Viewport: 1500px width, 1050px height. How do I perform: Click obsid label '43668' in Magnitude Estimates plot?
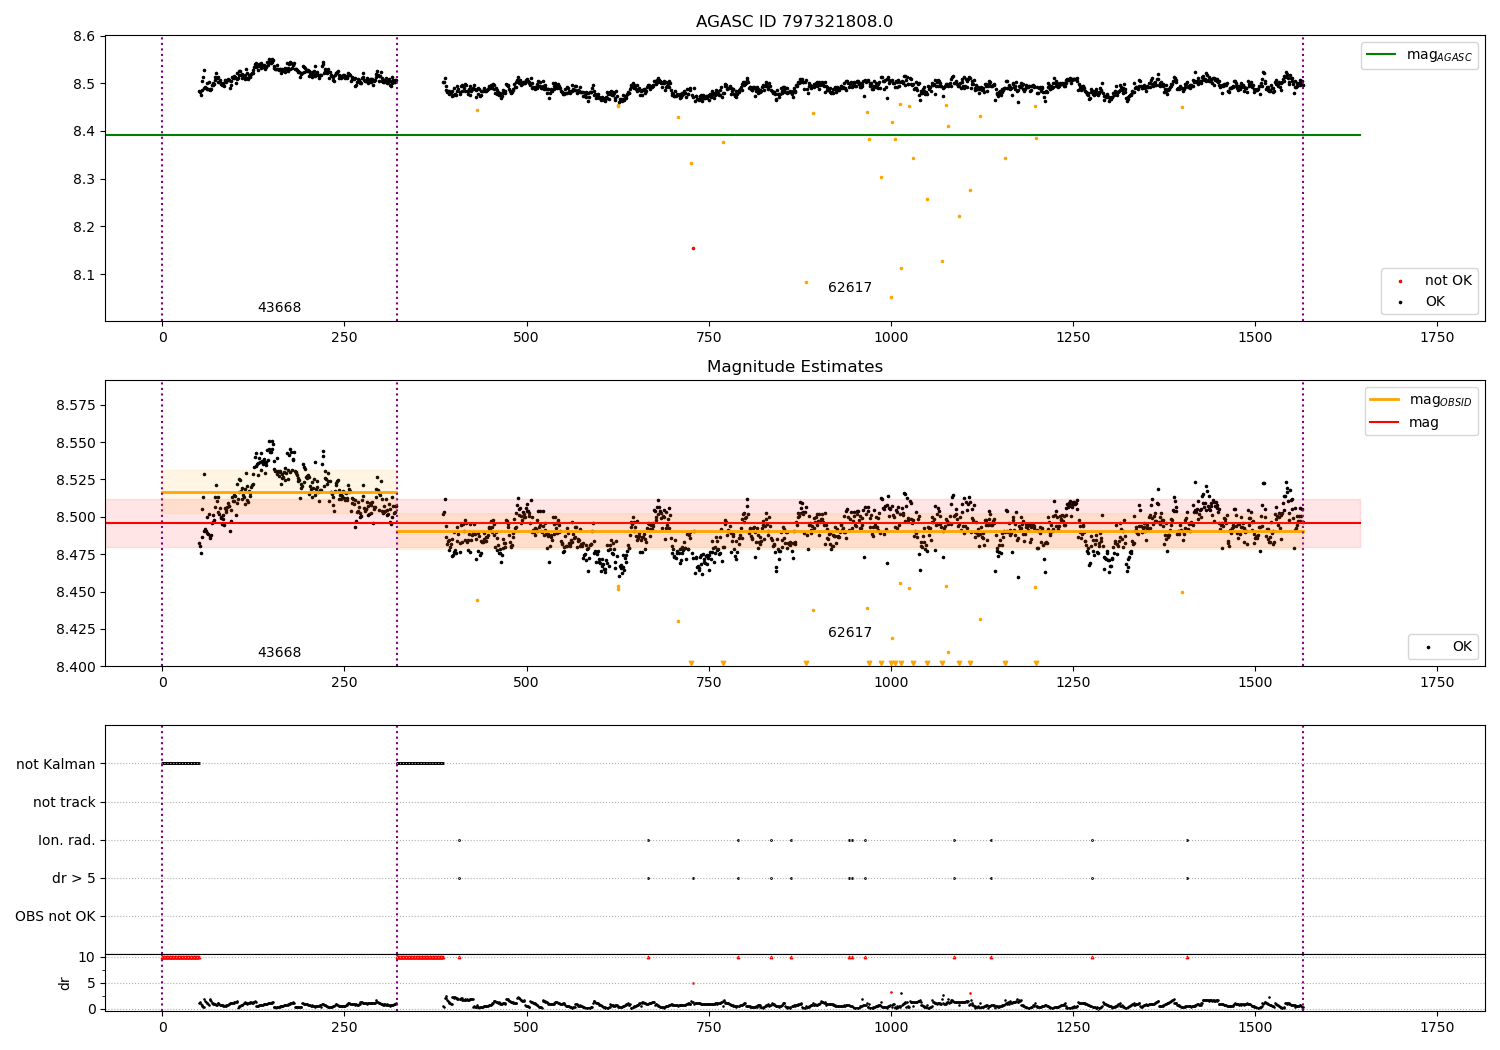pyautogui.click(x=279, y=653)
